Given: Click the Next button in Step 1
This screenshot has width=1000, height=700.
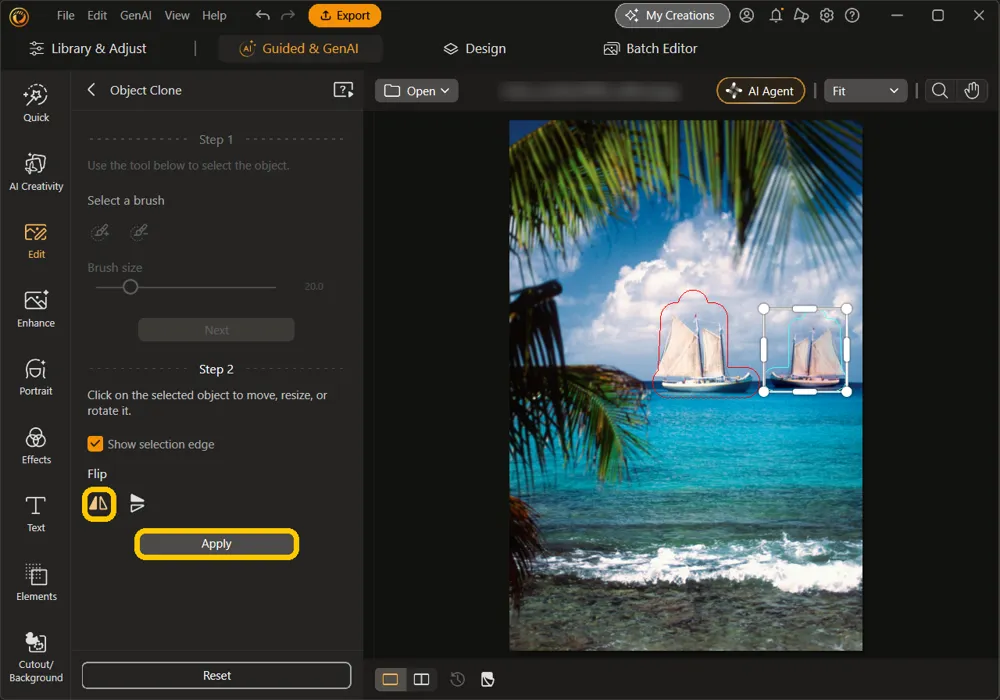Looking at the screenshot, I should tap(217, 330).
